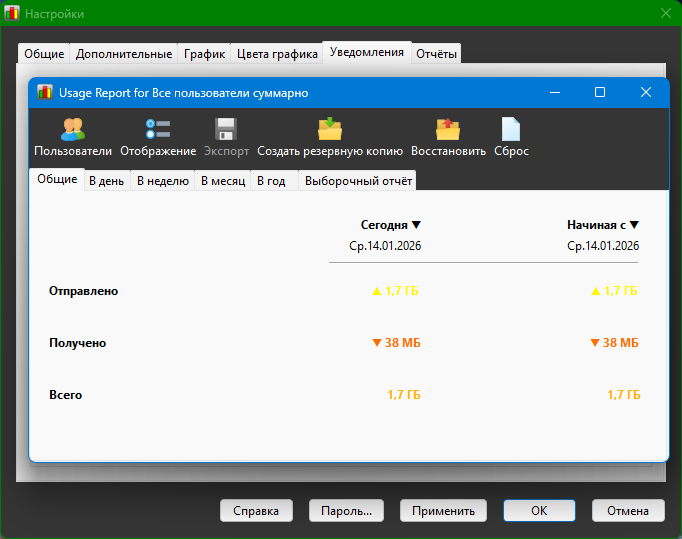Maximize the Usage Report window
Image resolution: width=682 pixels, height=539 pixels.
point(600,92)
